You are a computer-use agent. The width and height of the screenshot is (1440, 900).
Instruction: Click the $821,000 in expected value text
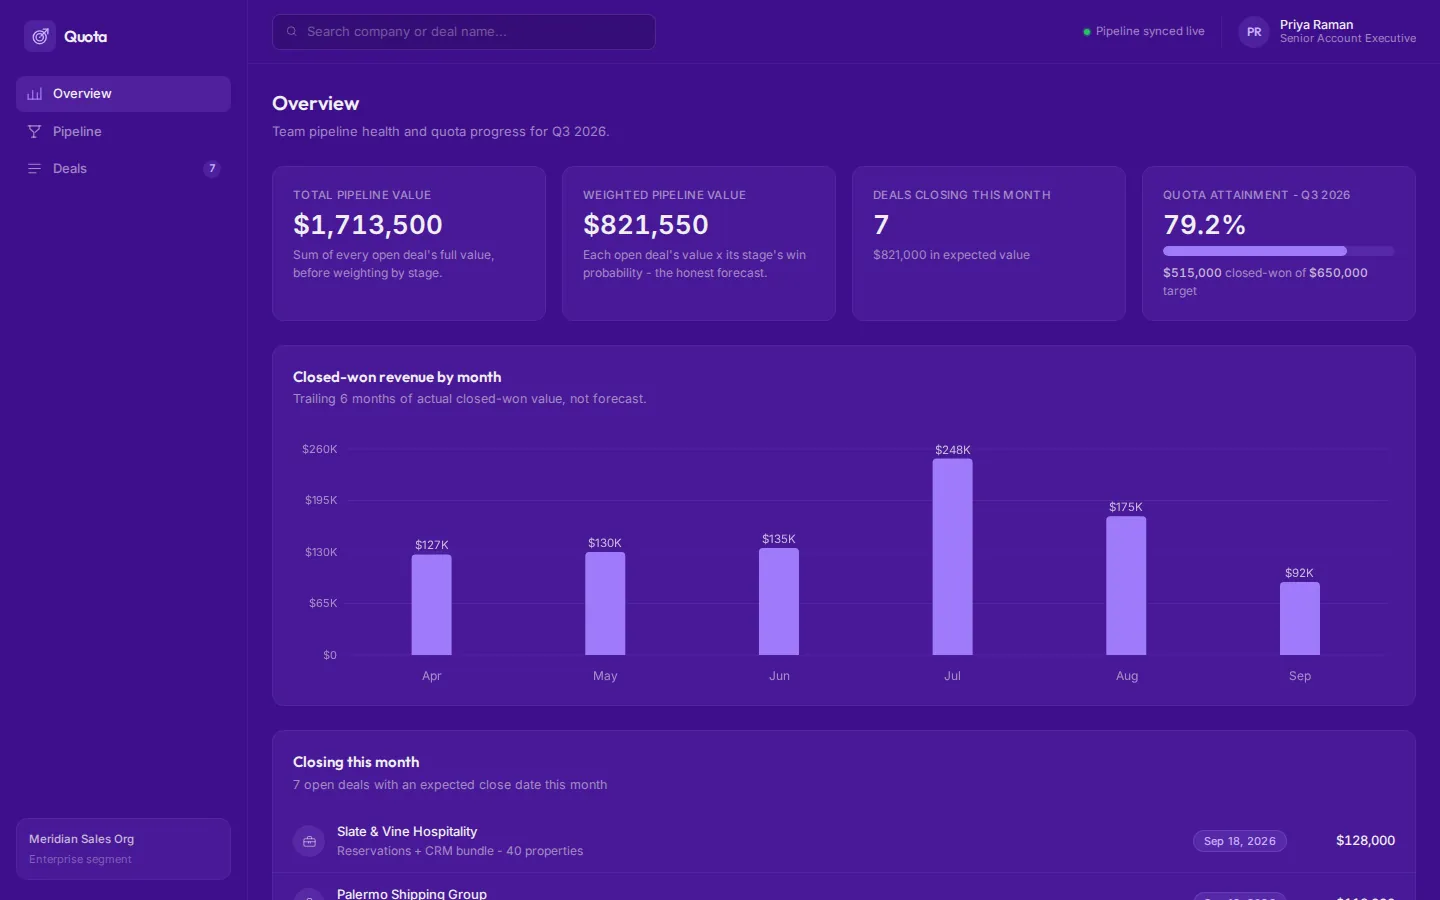[951, 255]
